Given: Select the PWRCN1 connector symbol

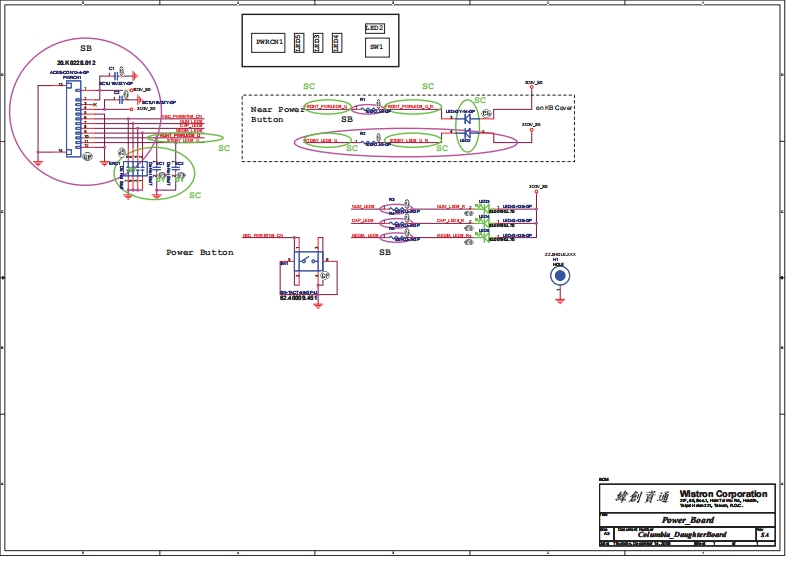Looking at the screenshot, I should [x=73, y=118].
